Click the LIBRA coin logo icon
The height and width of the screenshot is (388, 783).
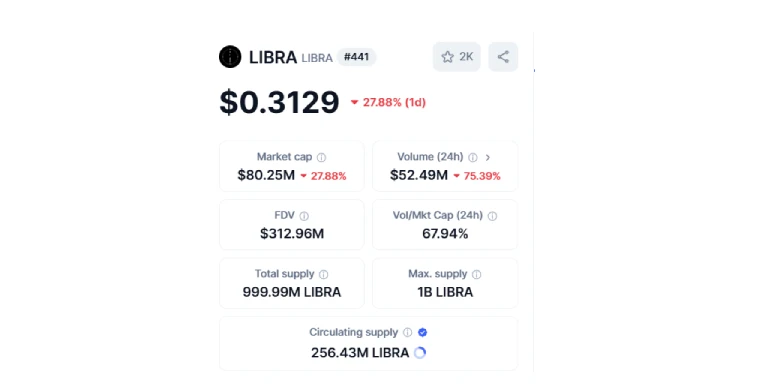(x=230, y=57)
